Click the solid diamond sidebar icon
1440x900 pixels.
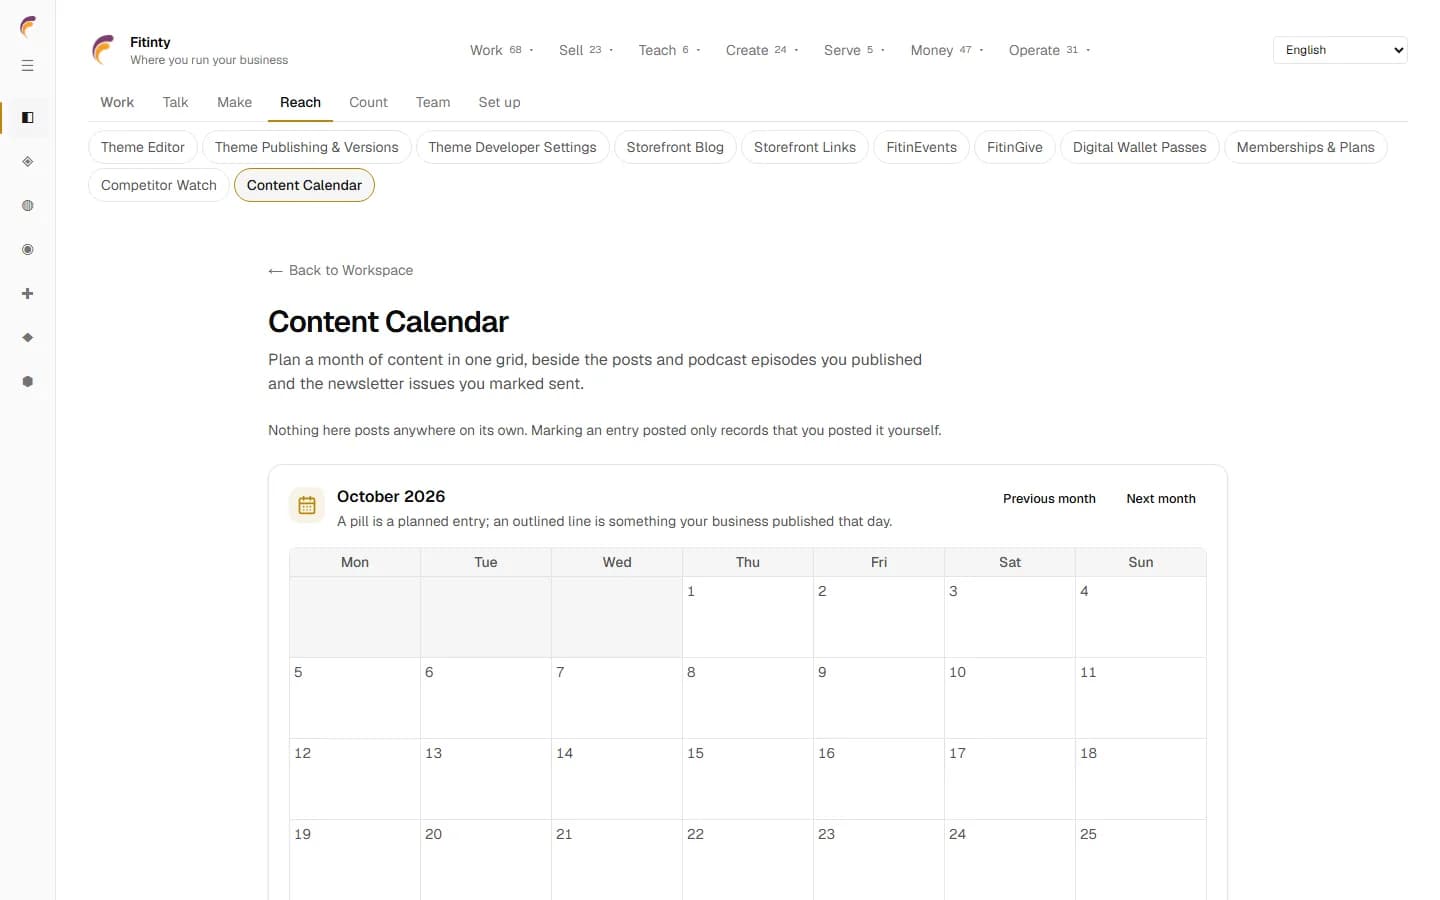click(28, 338)
